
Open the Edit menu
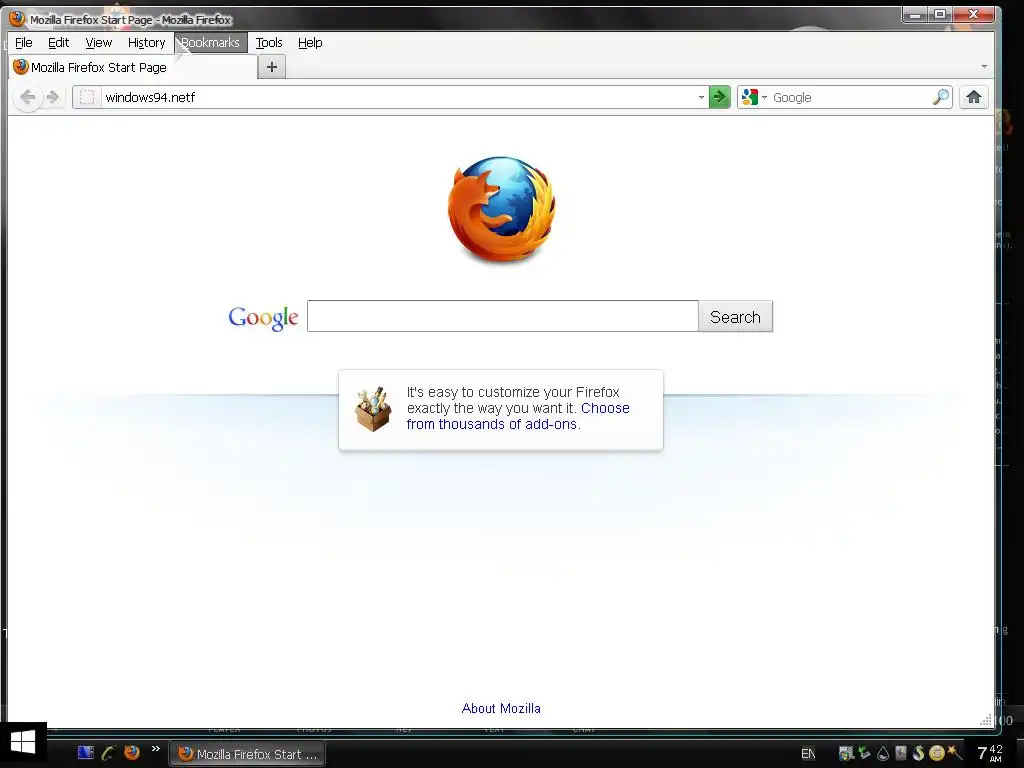click(x=58, y=42)
